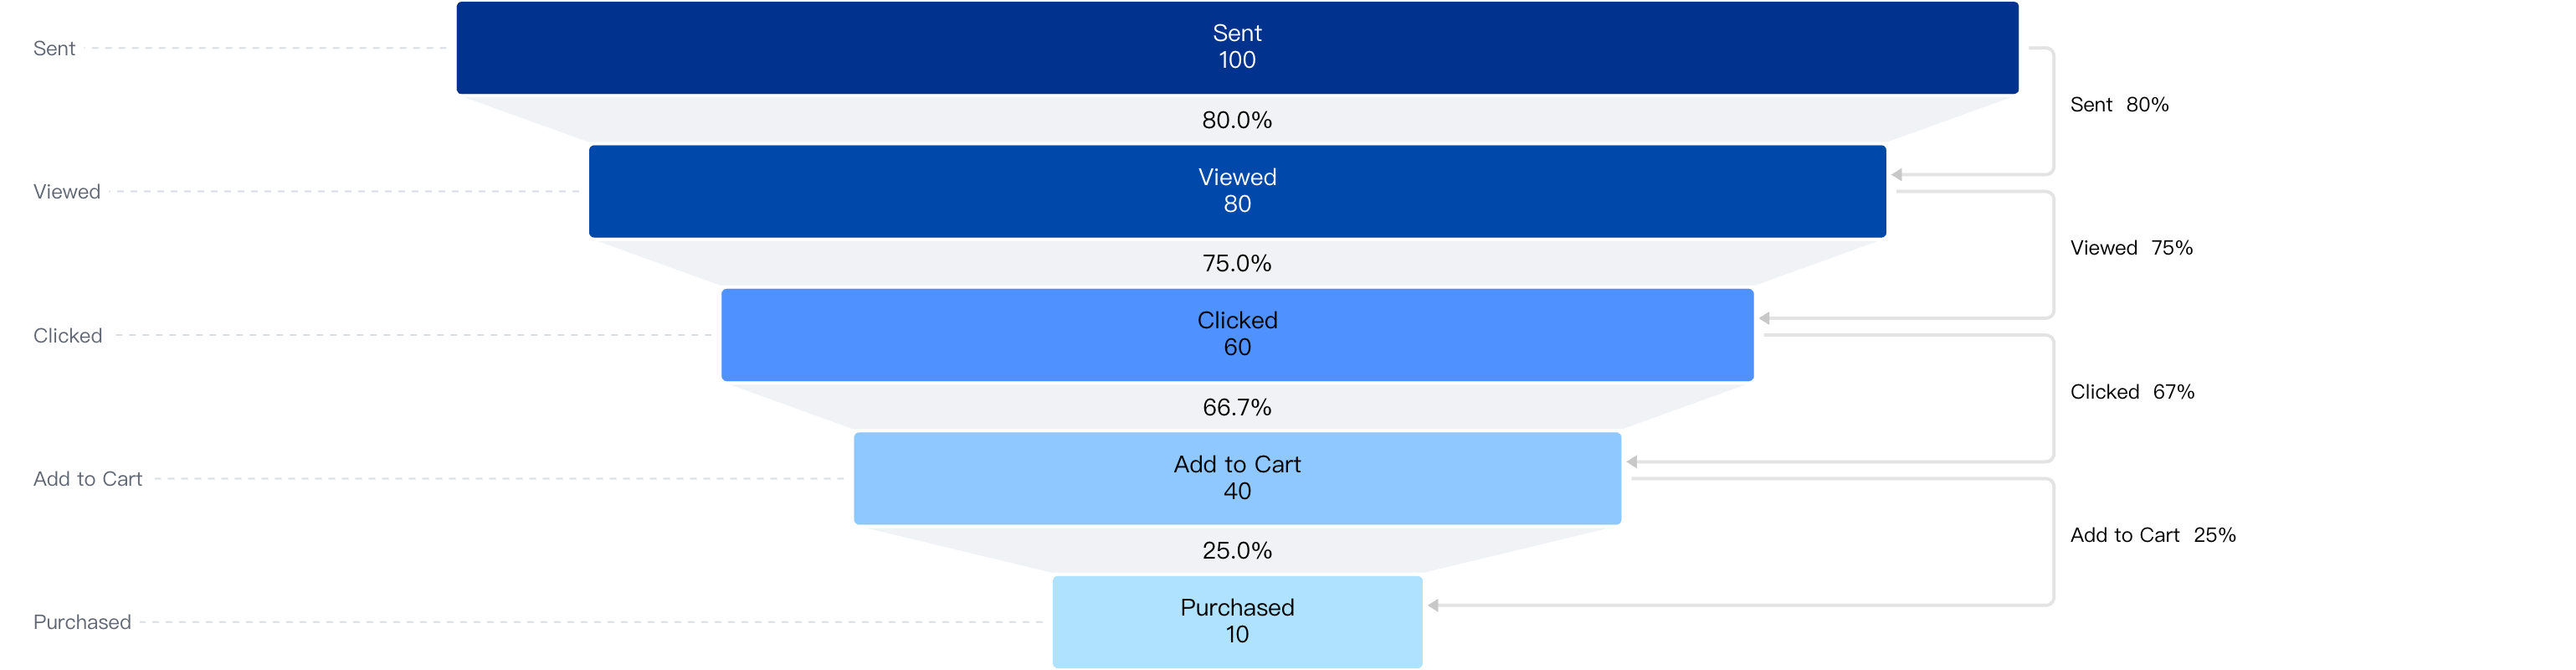Image resolution: width=2576 pixels, height=670 pixels.
Task: Click the dark blue Sent 100 bar
Action: tap(1237, 48)
